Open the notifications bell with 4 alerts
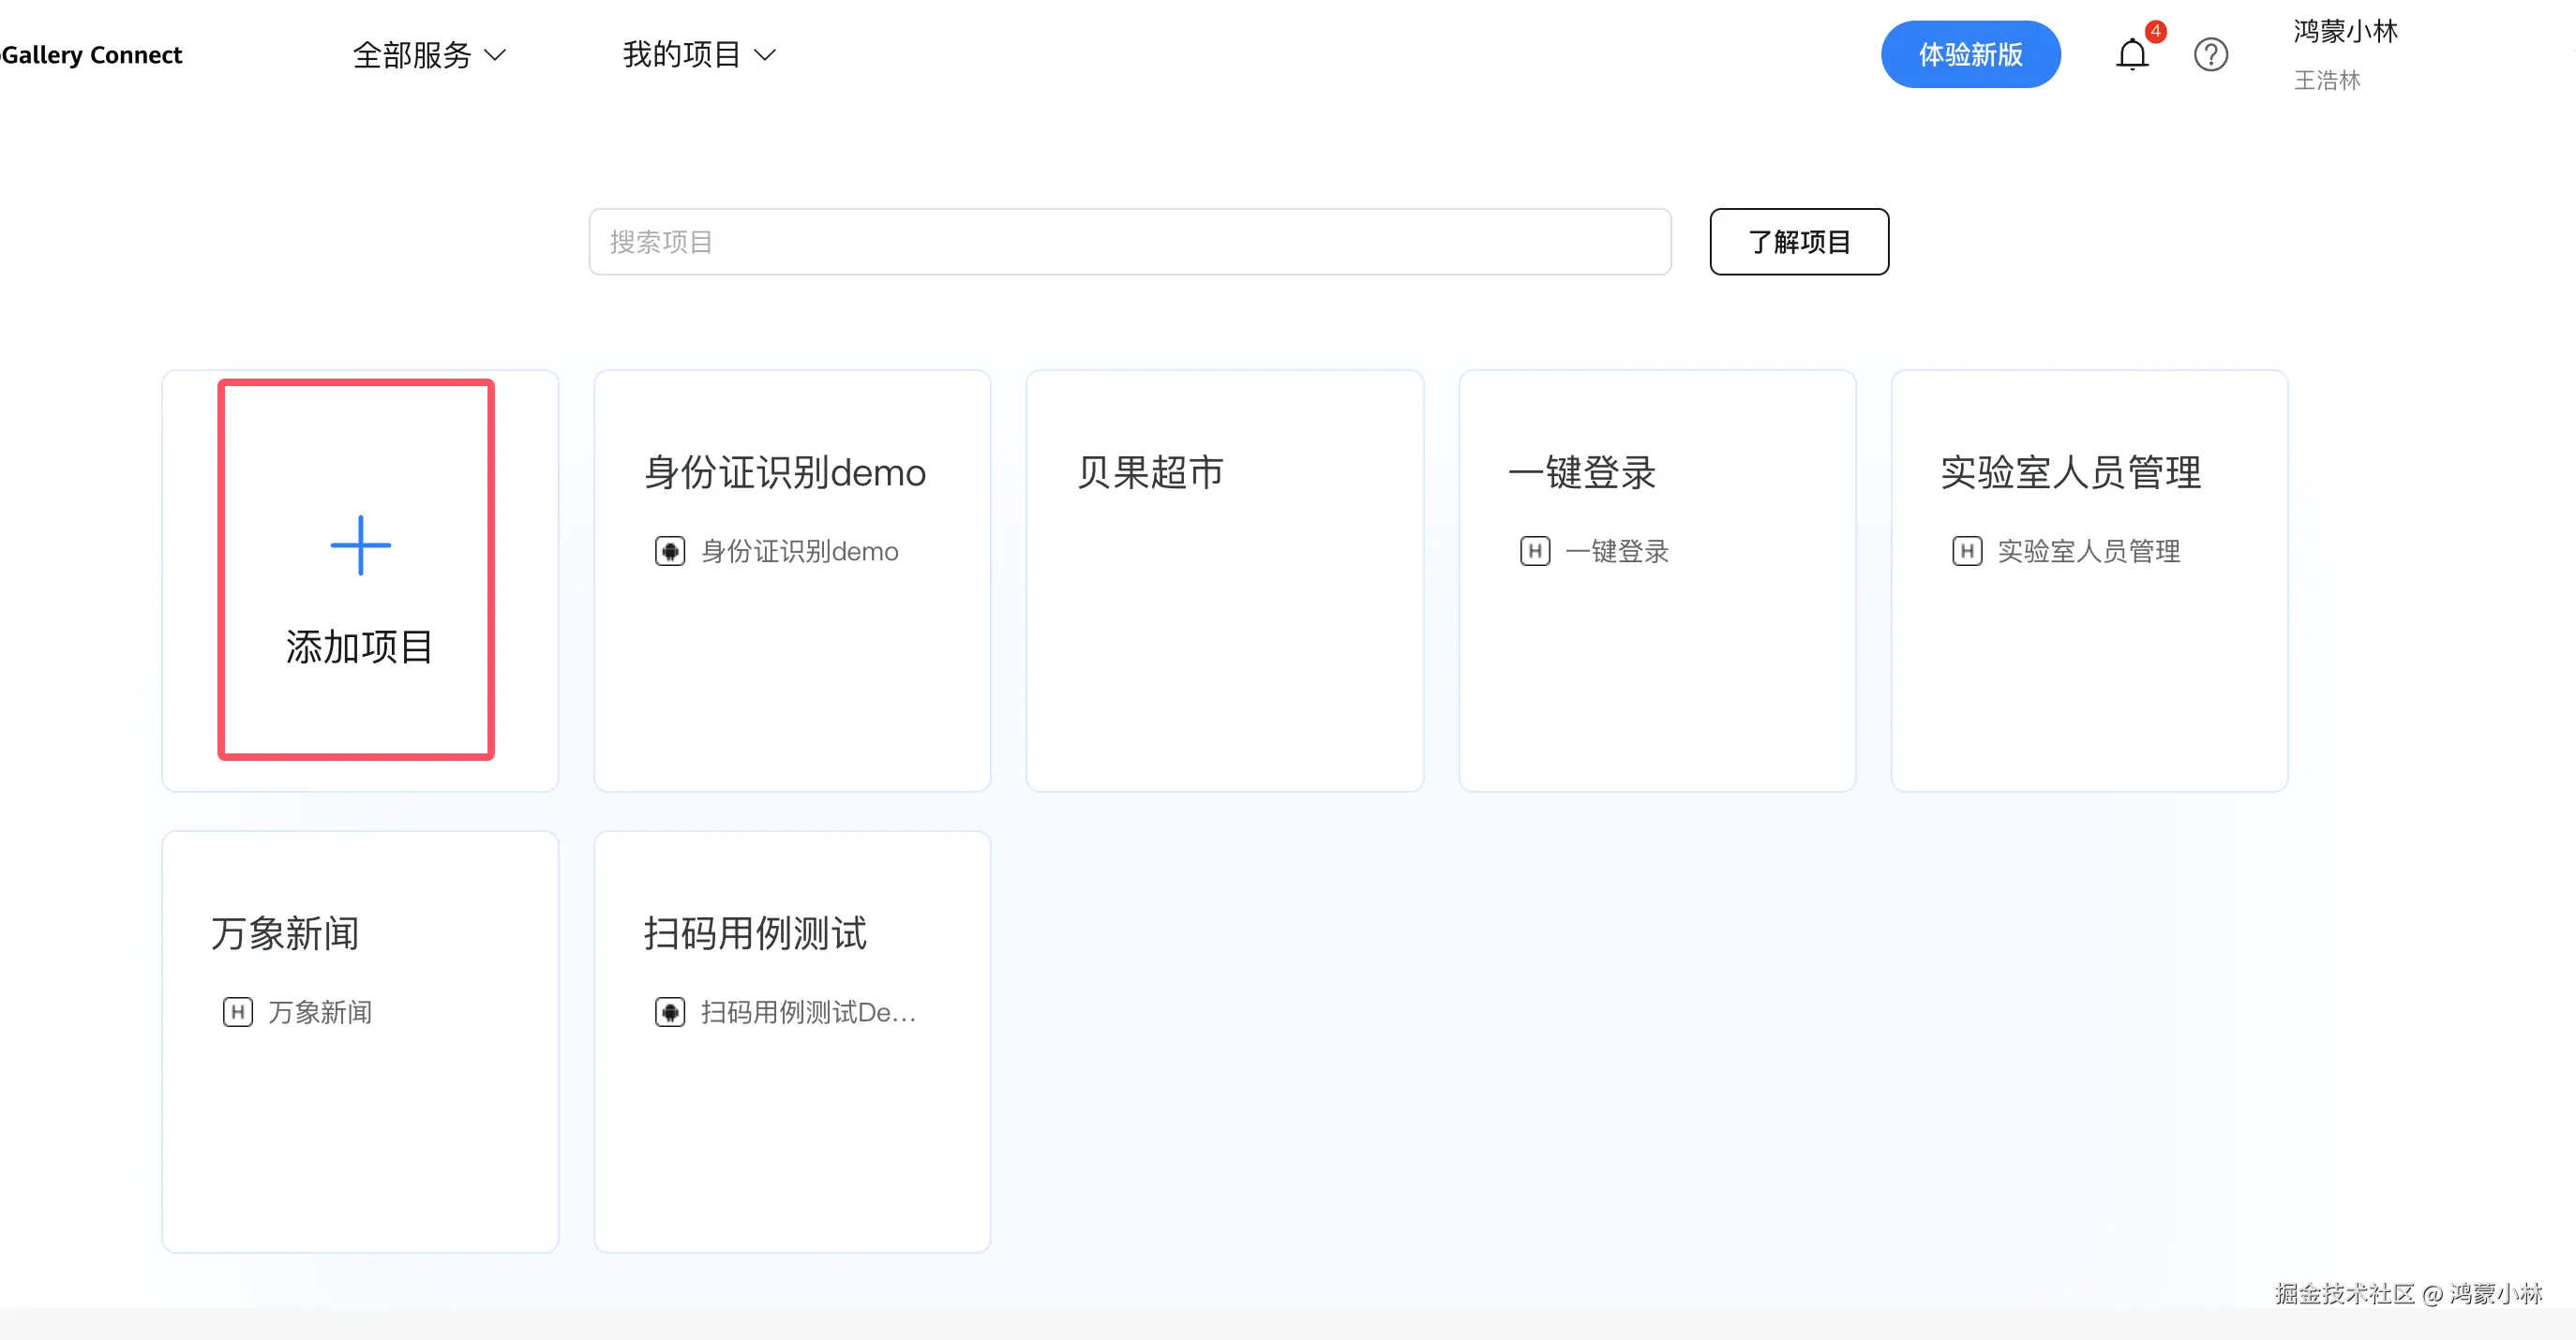Viewport: 2576px width, 1340px height. pyautogui.click(x=2133, y=54)
